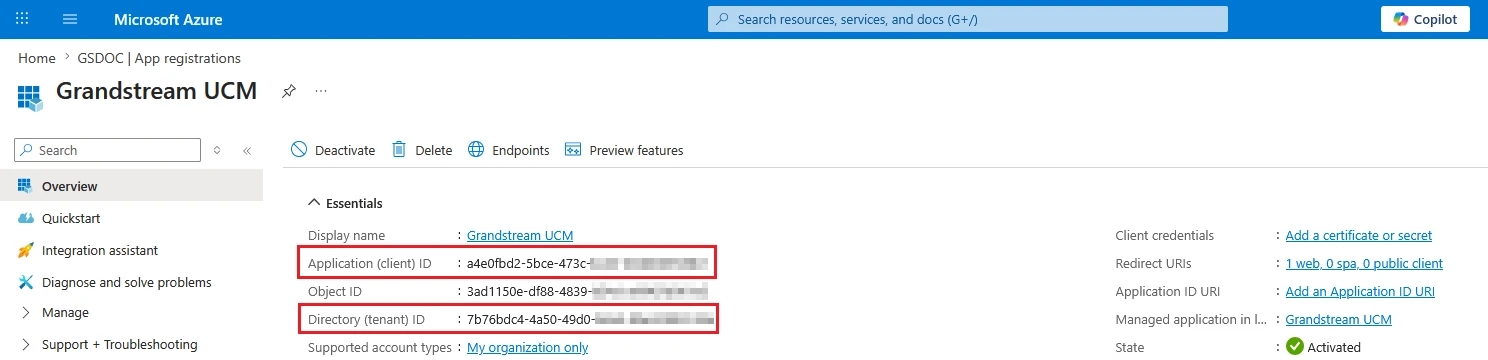Go to Home breadcrumb
The image size is (1488, 360).
click(36, 58)
